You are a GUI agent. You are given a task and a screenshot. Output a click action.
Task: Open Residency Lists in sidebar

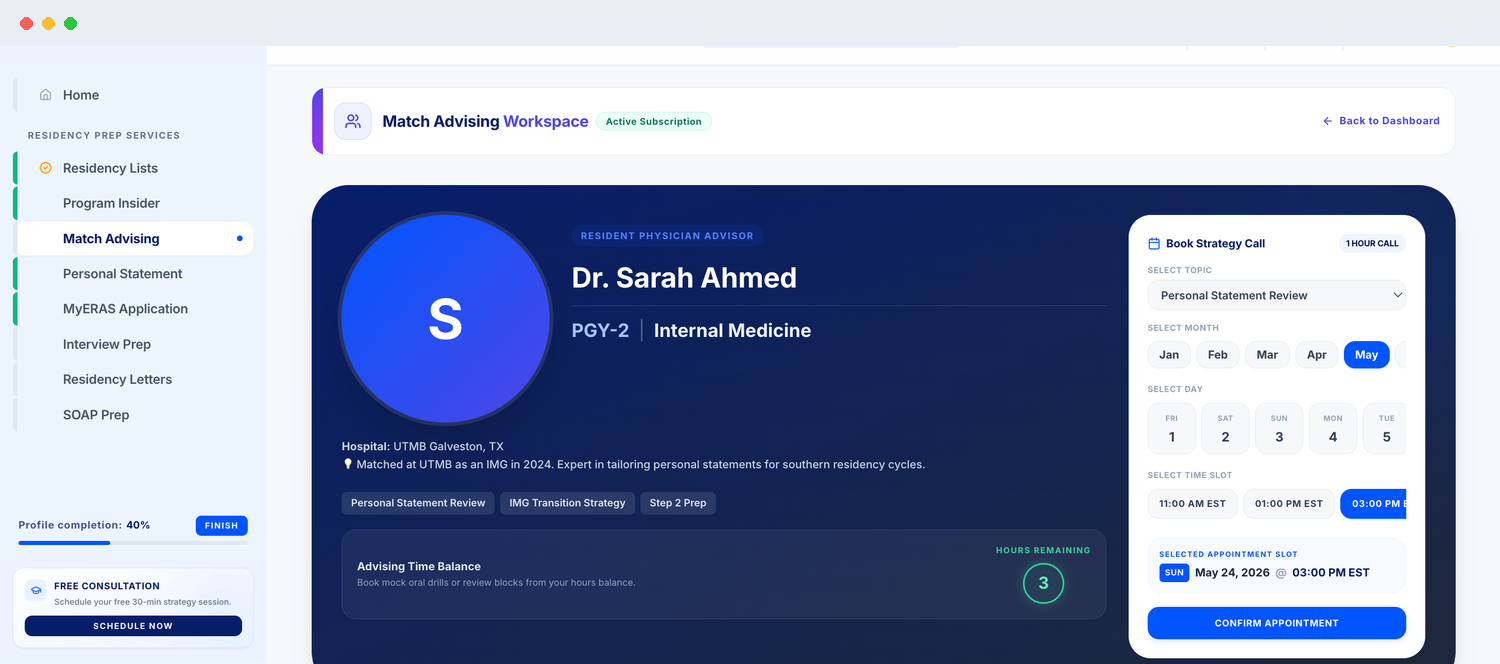click(133, 168)
